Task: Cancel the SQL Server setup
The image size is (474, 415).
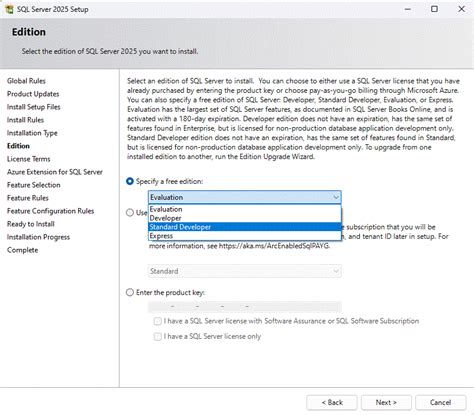Action: tap(440, 402)
